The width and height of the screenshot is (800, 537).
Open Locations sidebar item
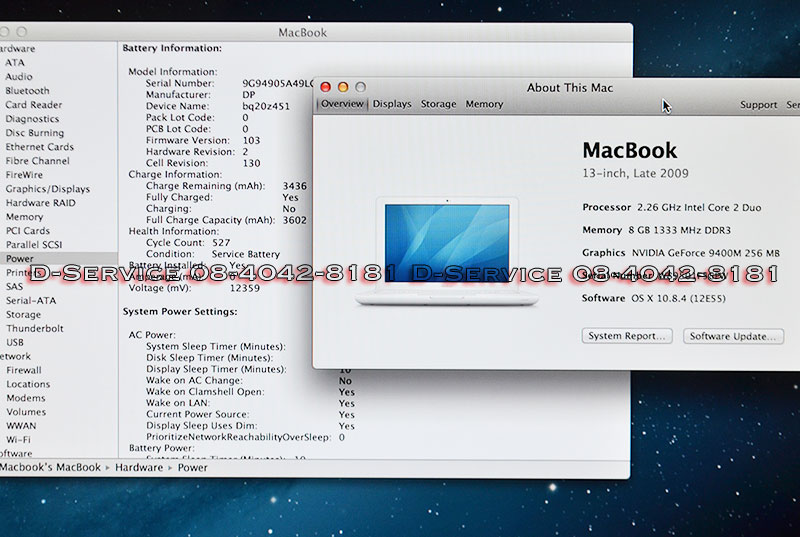coord(28,384)
